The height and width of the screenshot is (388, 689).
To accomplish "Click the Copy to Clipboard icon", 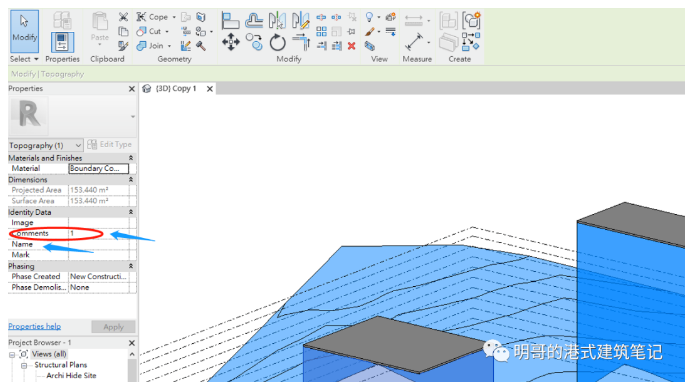I will 123,32.
